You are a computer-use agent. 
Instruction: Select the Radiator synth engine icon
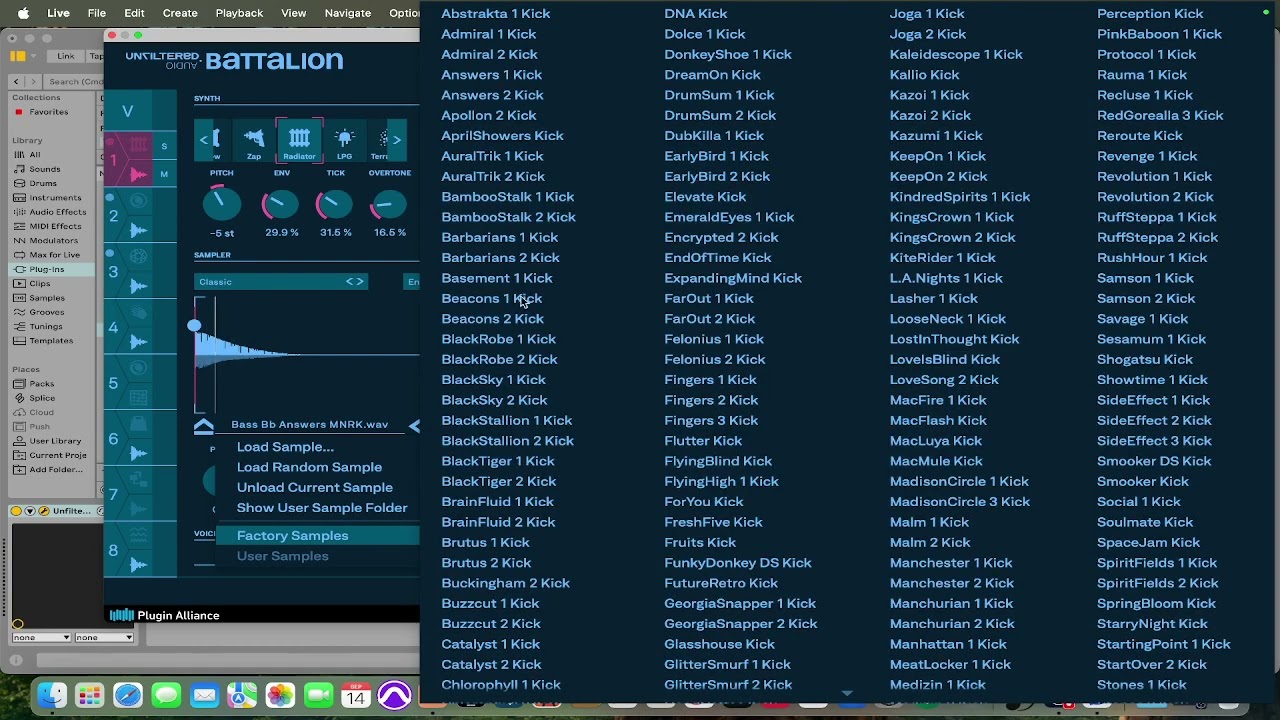(x=299, y=141)
